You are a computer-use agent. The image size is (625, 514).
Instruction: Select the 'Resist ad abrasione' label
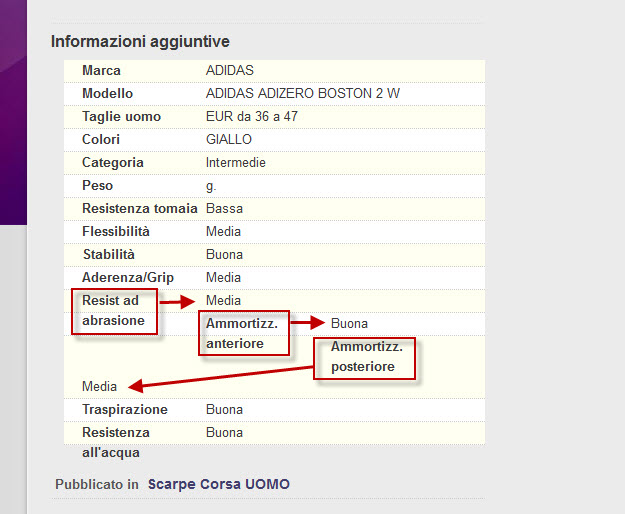point(113,311)
